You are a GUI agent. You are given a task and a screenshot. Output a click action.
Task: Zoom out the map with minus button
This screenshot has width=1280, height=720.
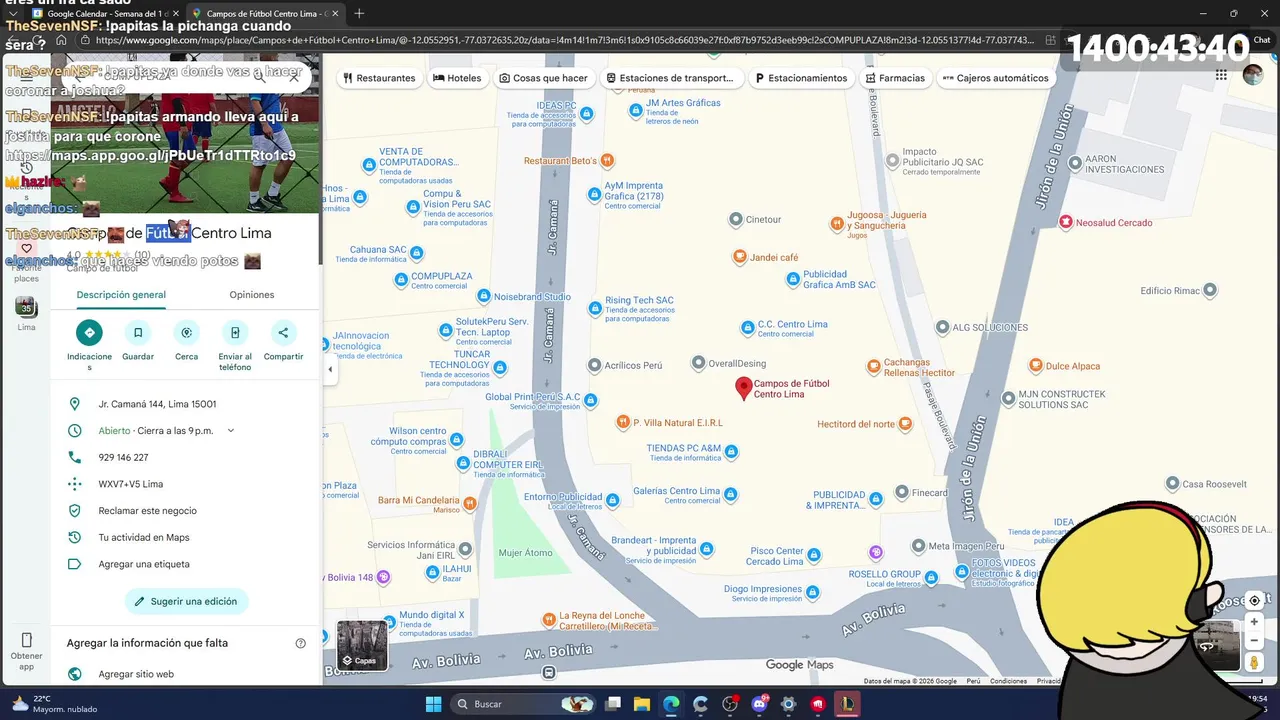(x=1254, y=640)
